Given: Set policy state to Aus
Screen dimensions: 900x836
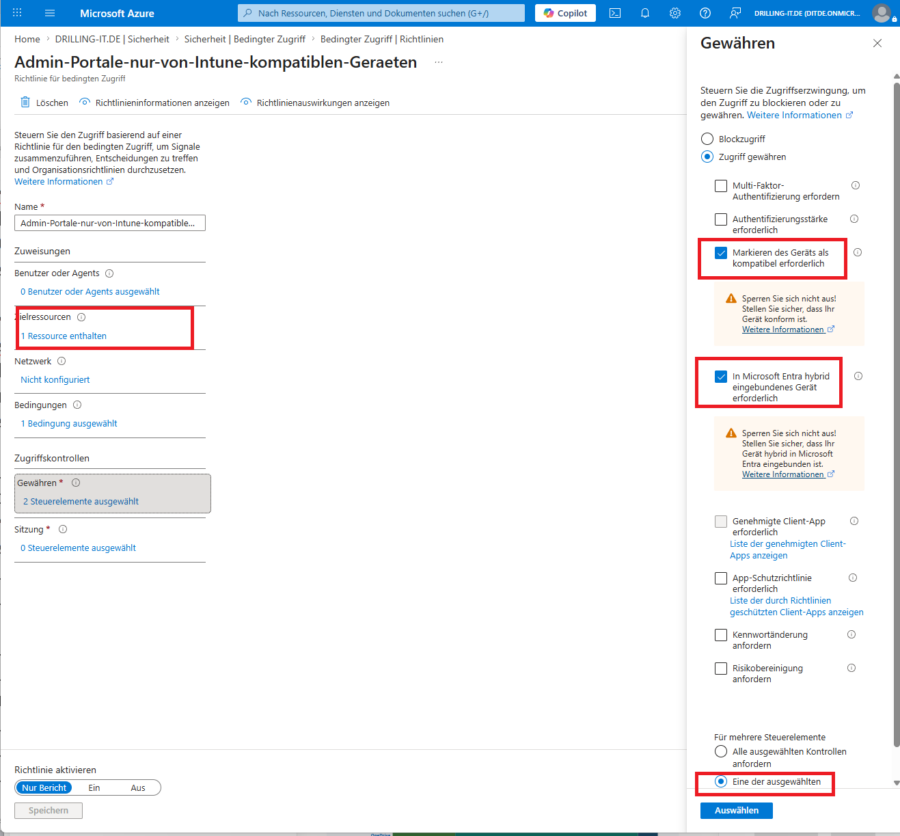Looking at the screenshot, I should (138, 788).
